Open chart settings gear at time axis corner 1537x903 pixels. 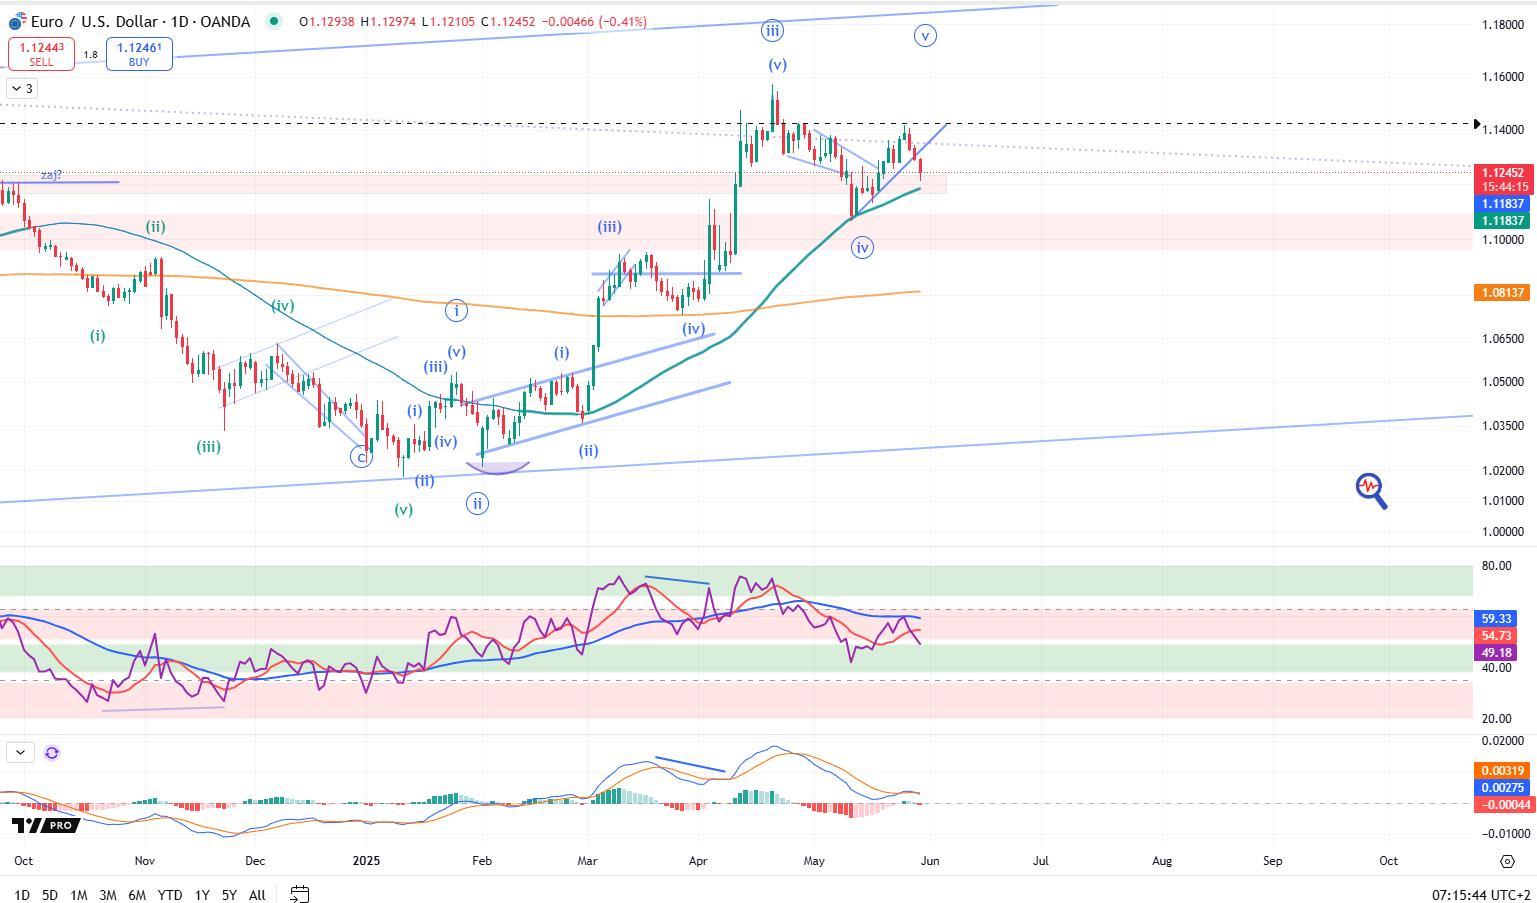[1507, 861]
